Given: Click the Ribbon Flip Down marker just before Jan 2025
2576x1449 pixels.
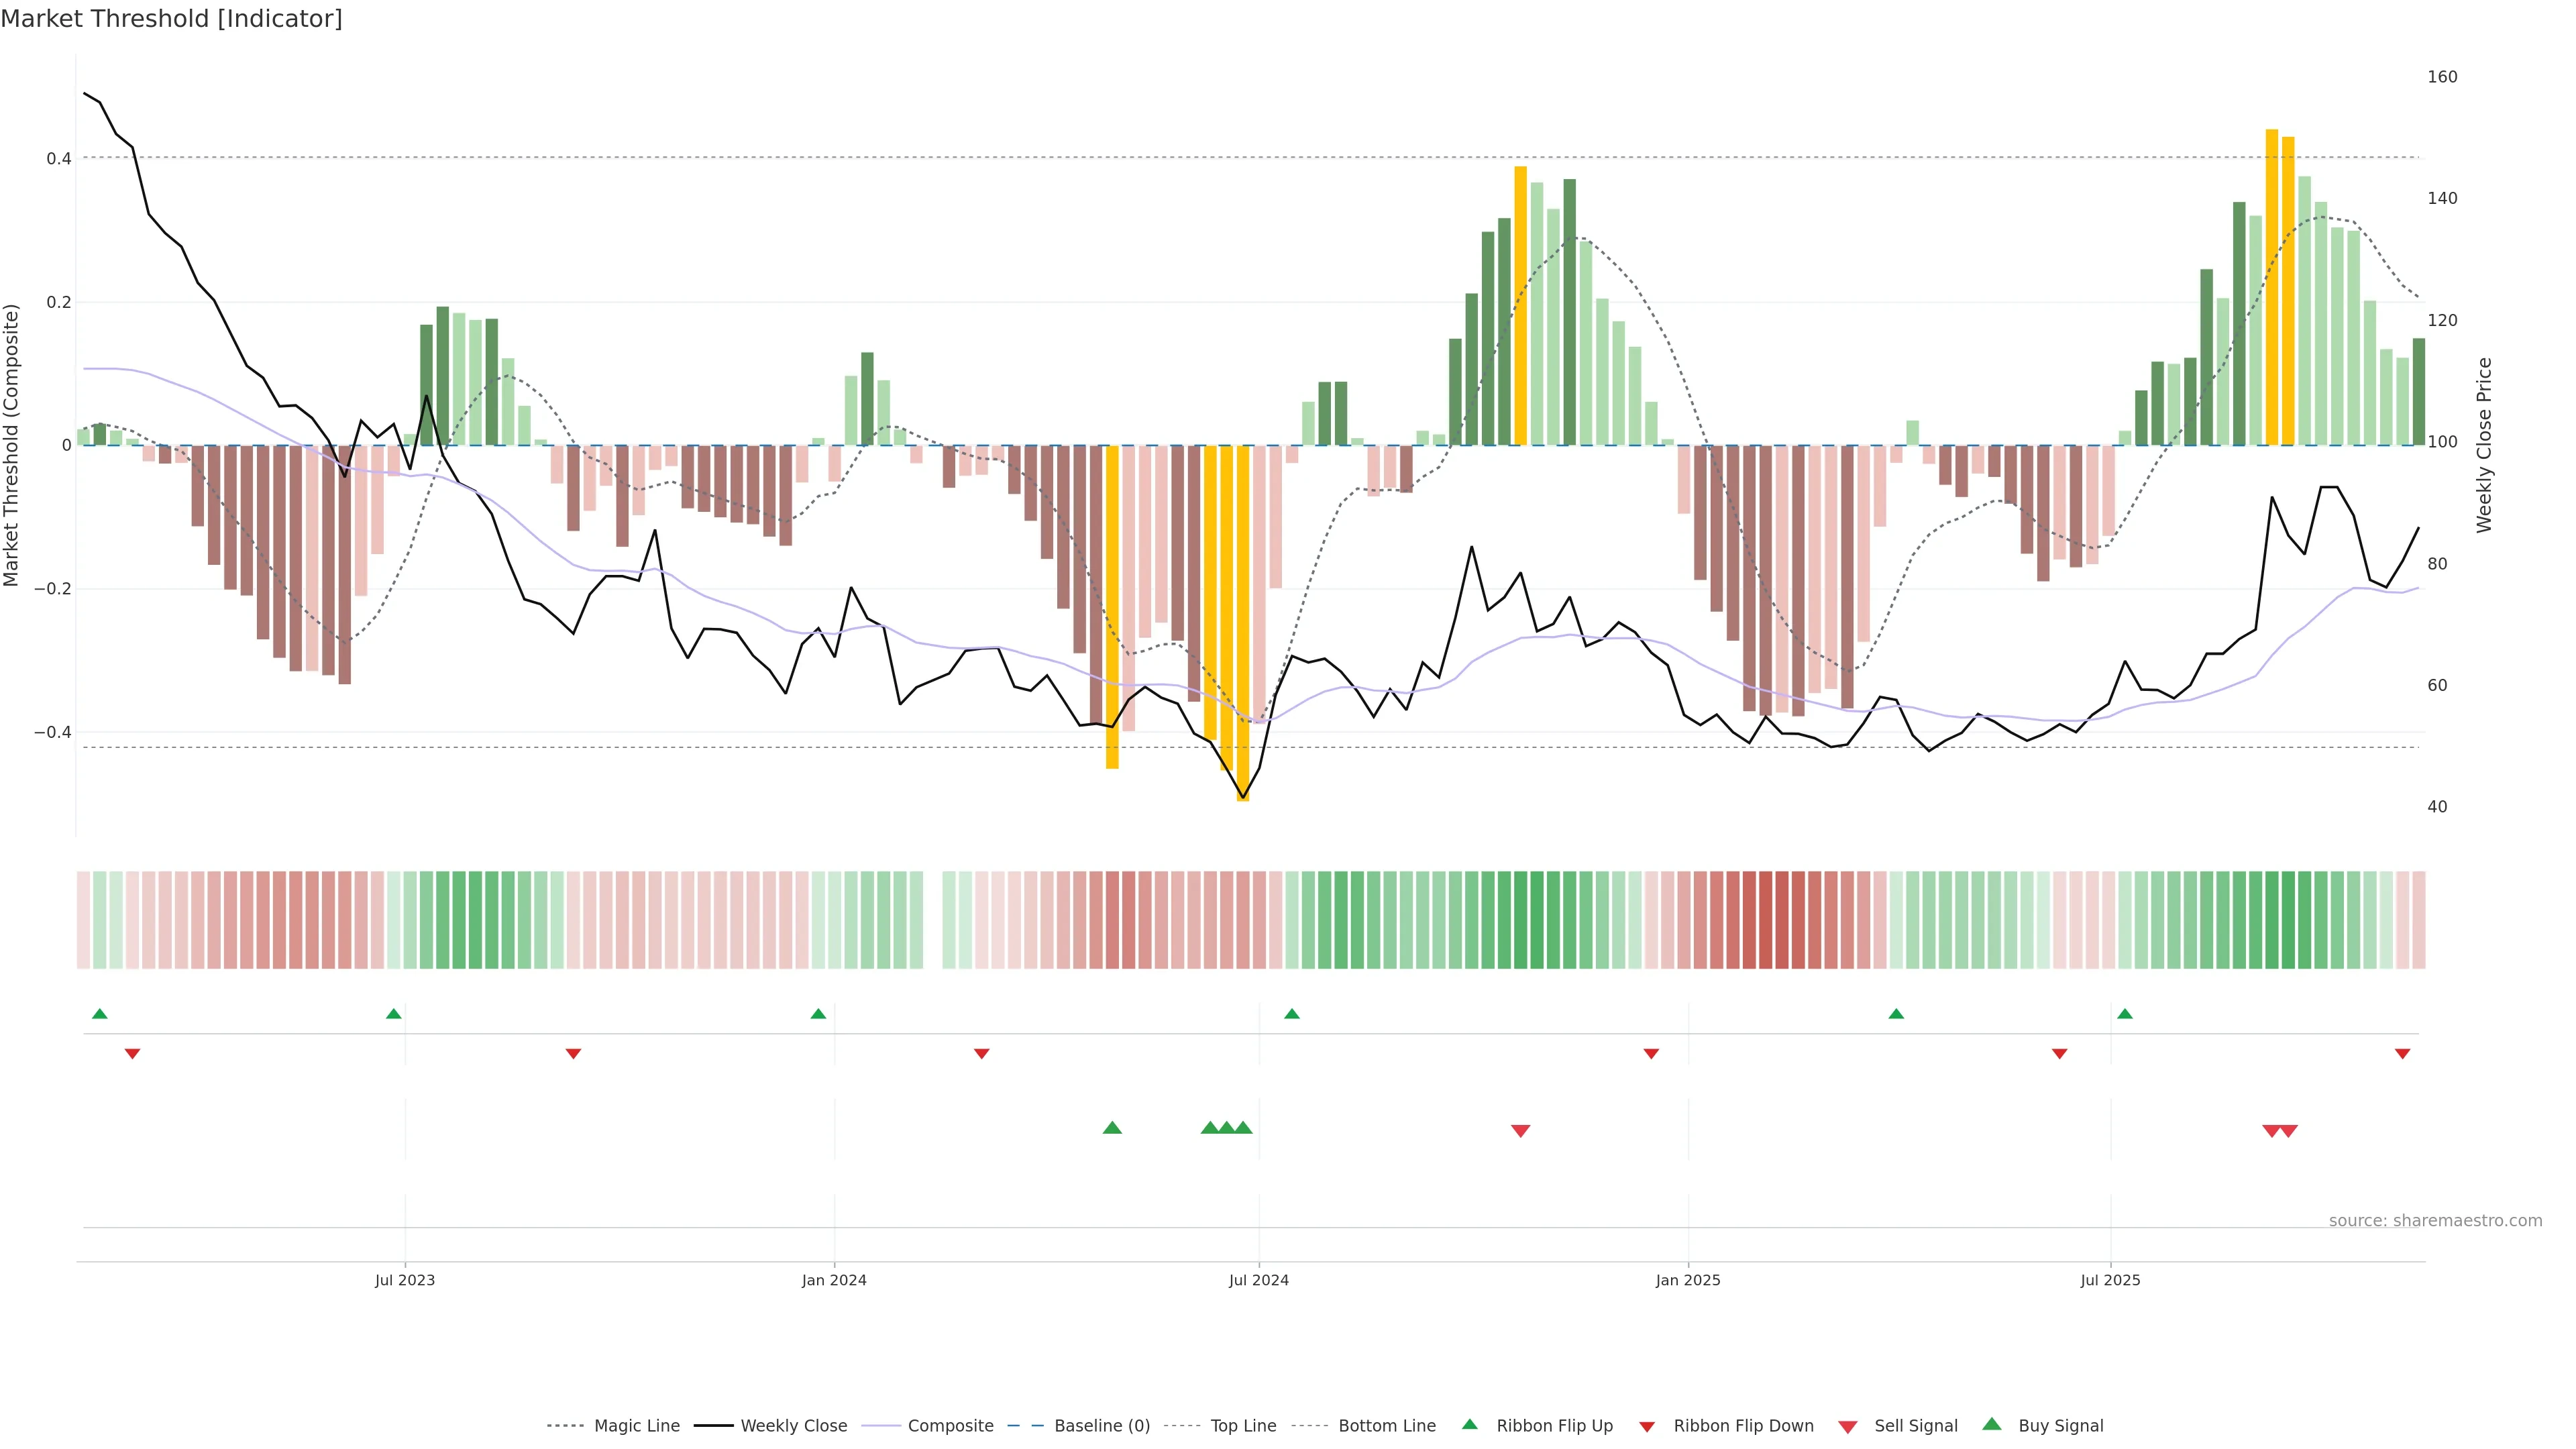Looking at the screenshot, I should pyautogui.click(x=1651, y=1053).
